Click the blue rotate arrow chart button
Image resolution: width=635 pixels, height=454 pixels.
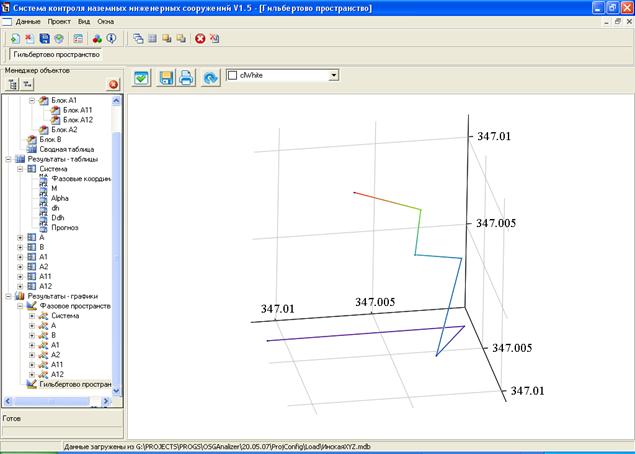click(x=211, y=77)
